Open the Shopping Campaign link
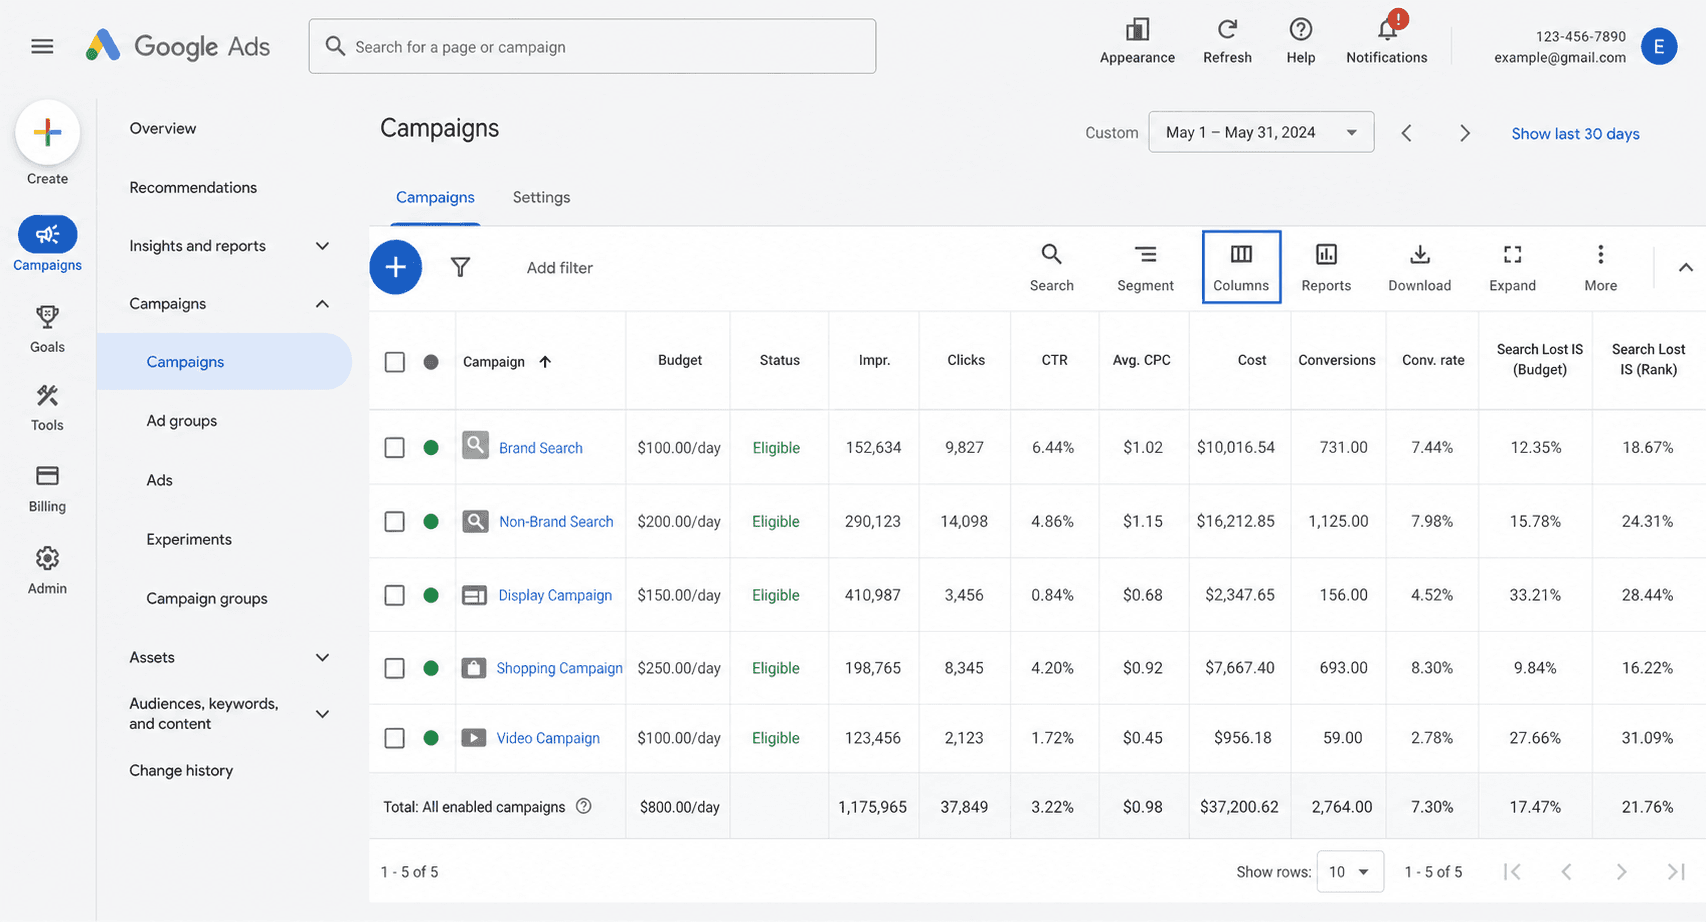 pyautogui.click(x=559, y=668)
